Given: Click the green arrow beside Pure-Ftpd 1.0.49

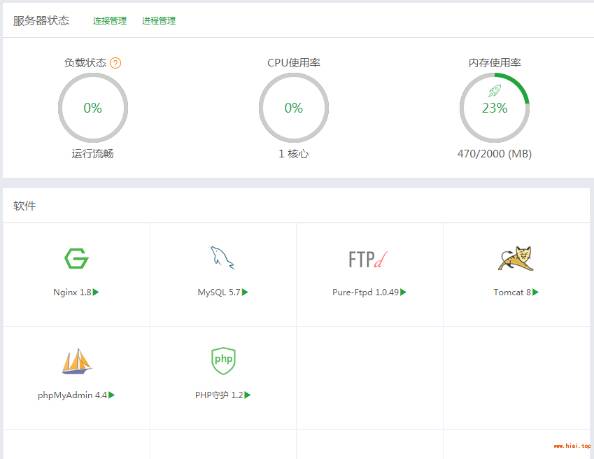Looking at the screenshot, I should pyautogui.click(x=403, y=292).
